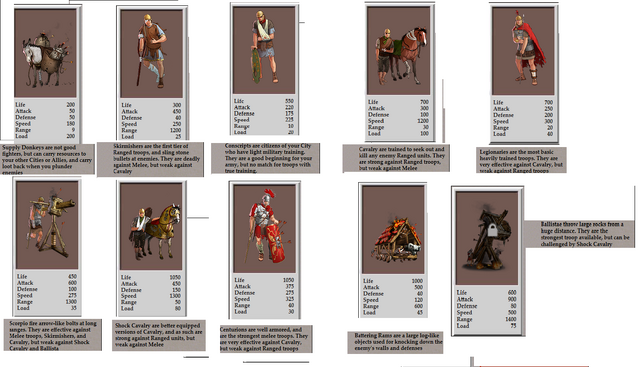Click the Conscripts description paragraph
Screen dimensions: 640x367
pyautogui.click(x=265, y=158)
